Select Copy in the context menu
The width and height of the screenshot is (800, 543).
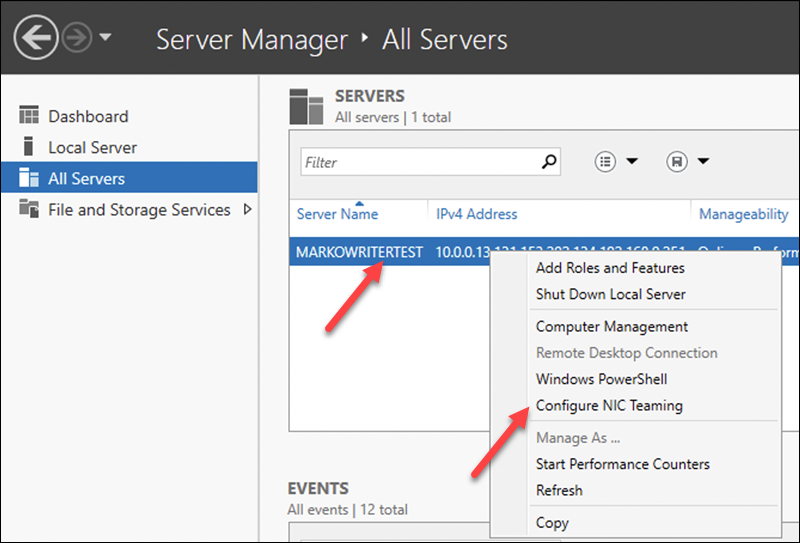tap(552, 523)
